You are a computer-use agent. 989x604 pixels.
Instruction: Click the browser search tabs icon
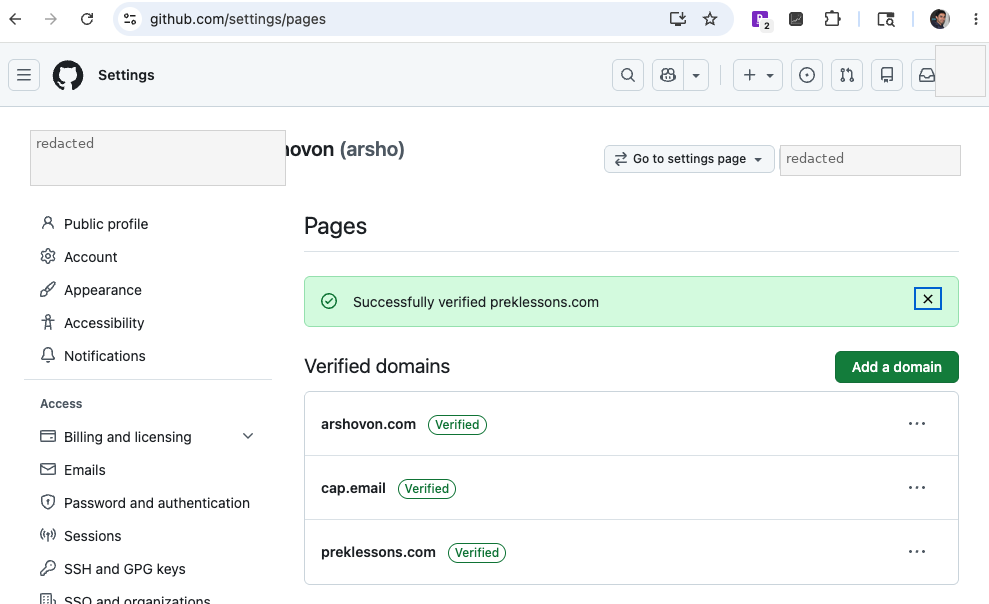[886, 20]
